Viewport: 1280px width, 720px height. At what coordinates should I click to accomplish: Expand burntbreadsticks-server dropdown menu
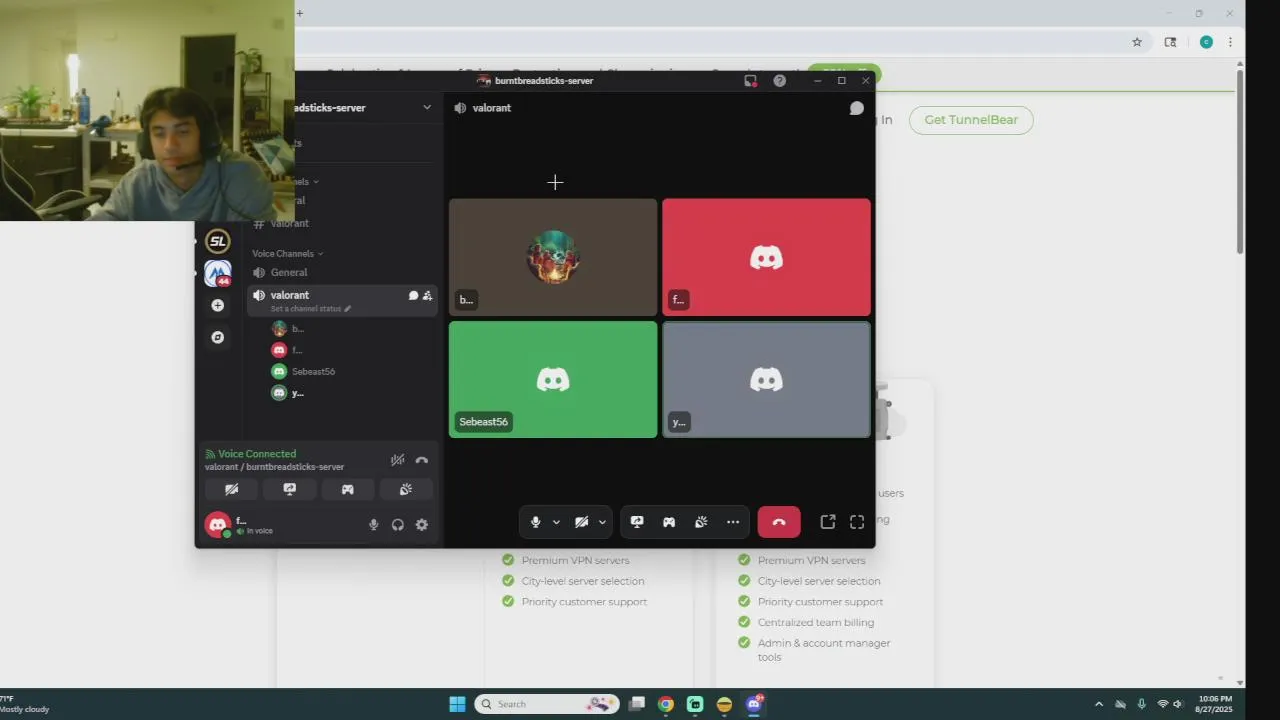tap(427, 108)
